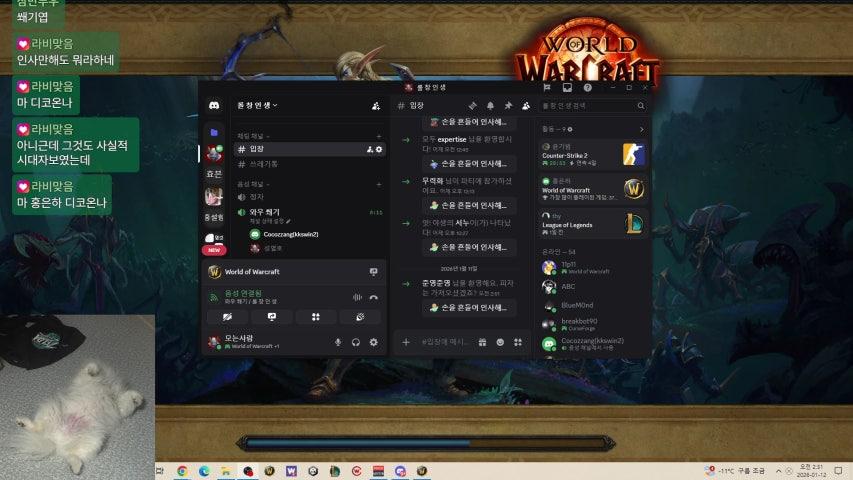Stream World of Warcraft via screen icon
Screen dimensions: 853x480
(x=374, y=272)
